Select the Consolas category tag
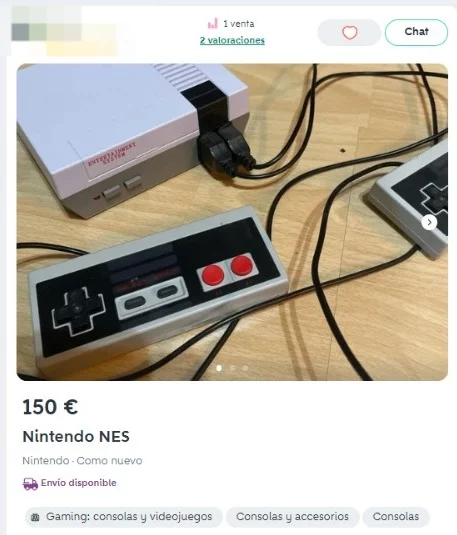 (396, 517)
